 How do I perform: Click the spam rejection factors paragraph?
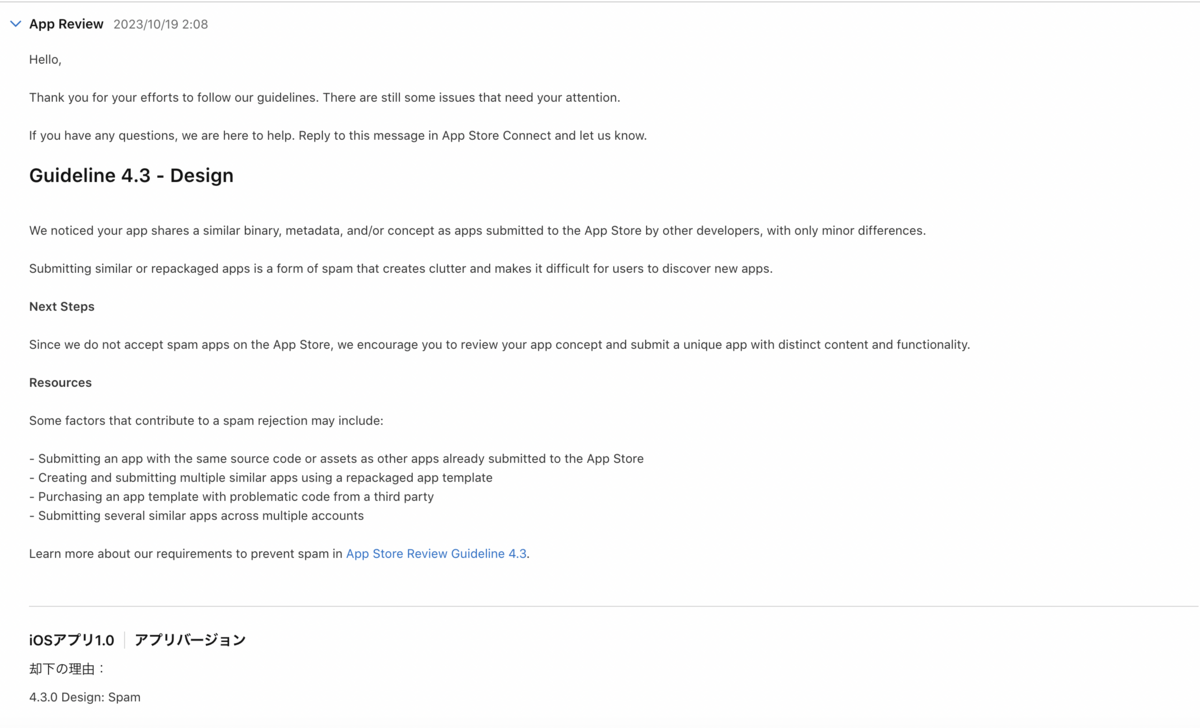(206, 420)
